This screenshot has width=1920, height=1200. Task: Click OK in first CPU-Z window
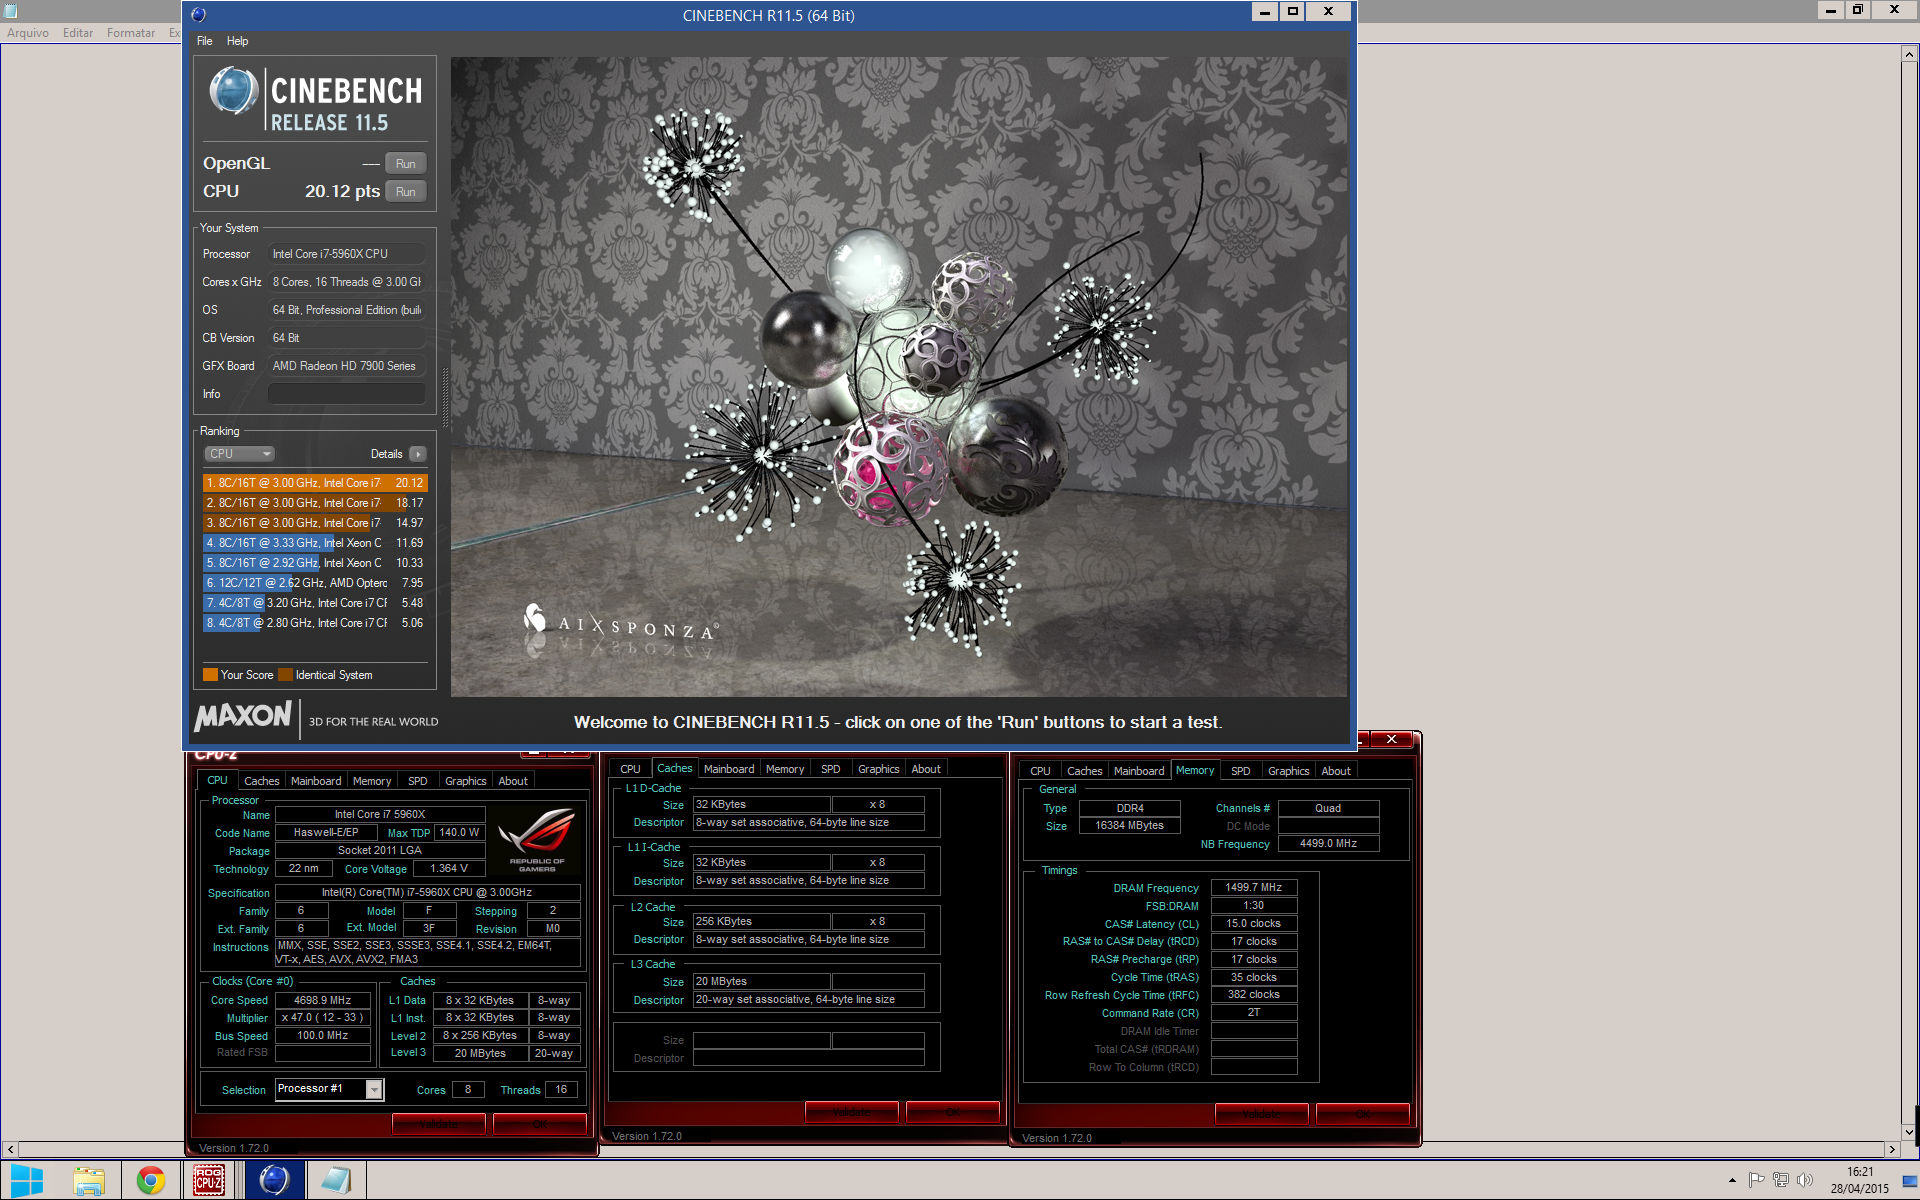[540, 1124]
